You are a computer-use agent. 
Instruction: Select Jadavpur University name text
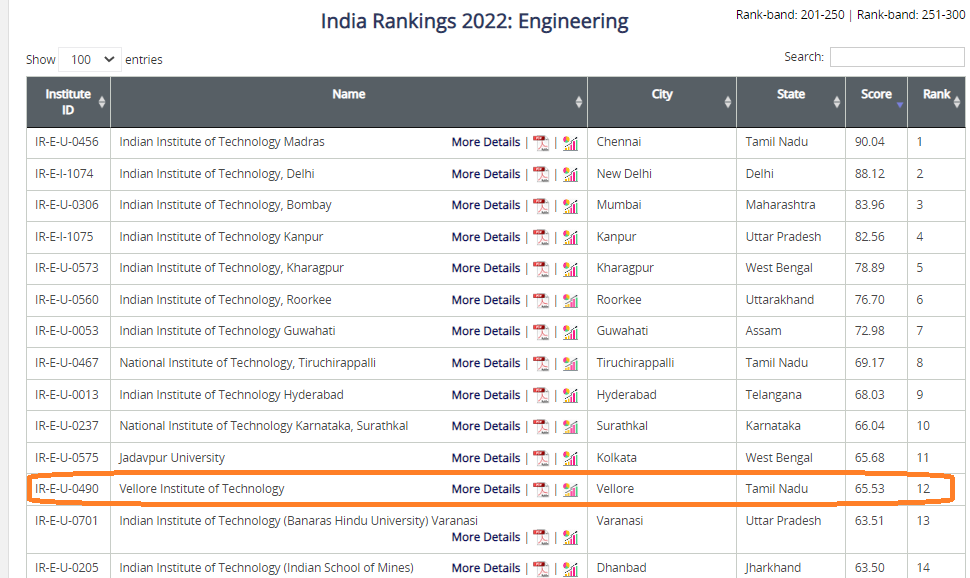[x=172, y=458]
